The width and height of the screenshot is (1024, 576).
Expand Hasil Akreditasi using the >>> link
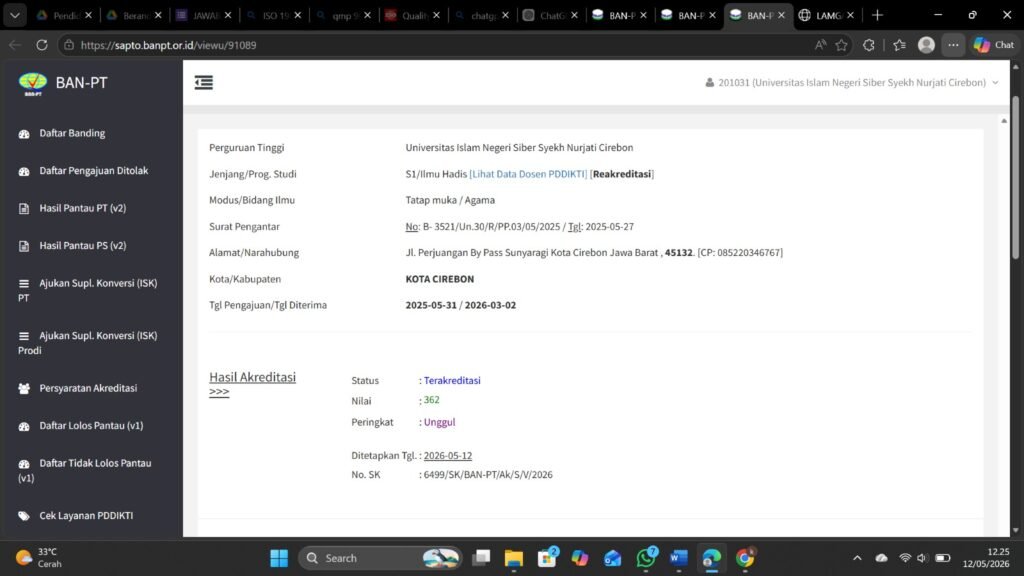[x=219, y=392]
